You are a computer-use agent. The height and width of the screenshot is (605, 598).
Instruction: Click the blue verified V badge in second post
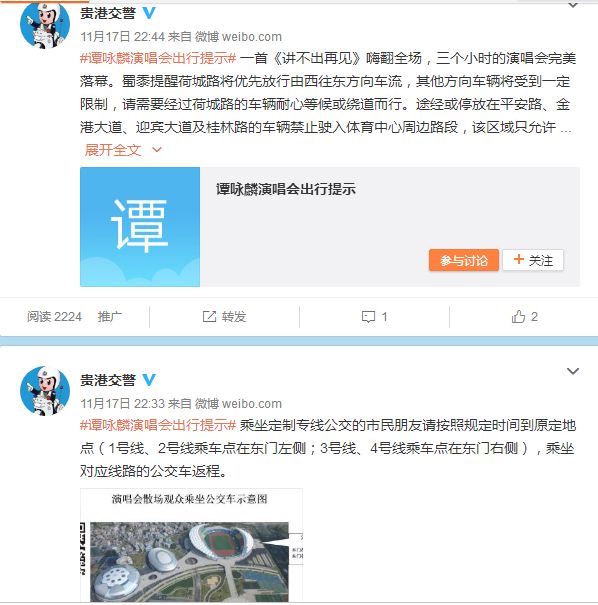tap(149, 380)
